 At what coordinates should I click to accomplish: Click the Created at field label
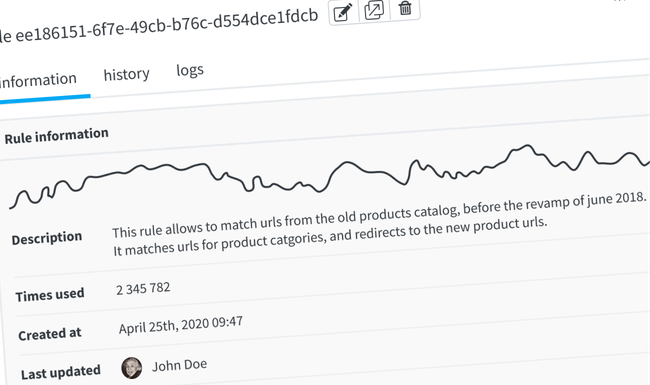[x=50, y=334]
